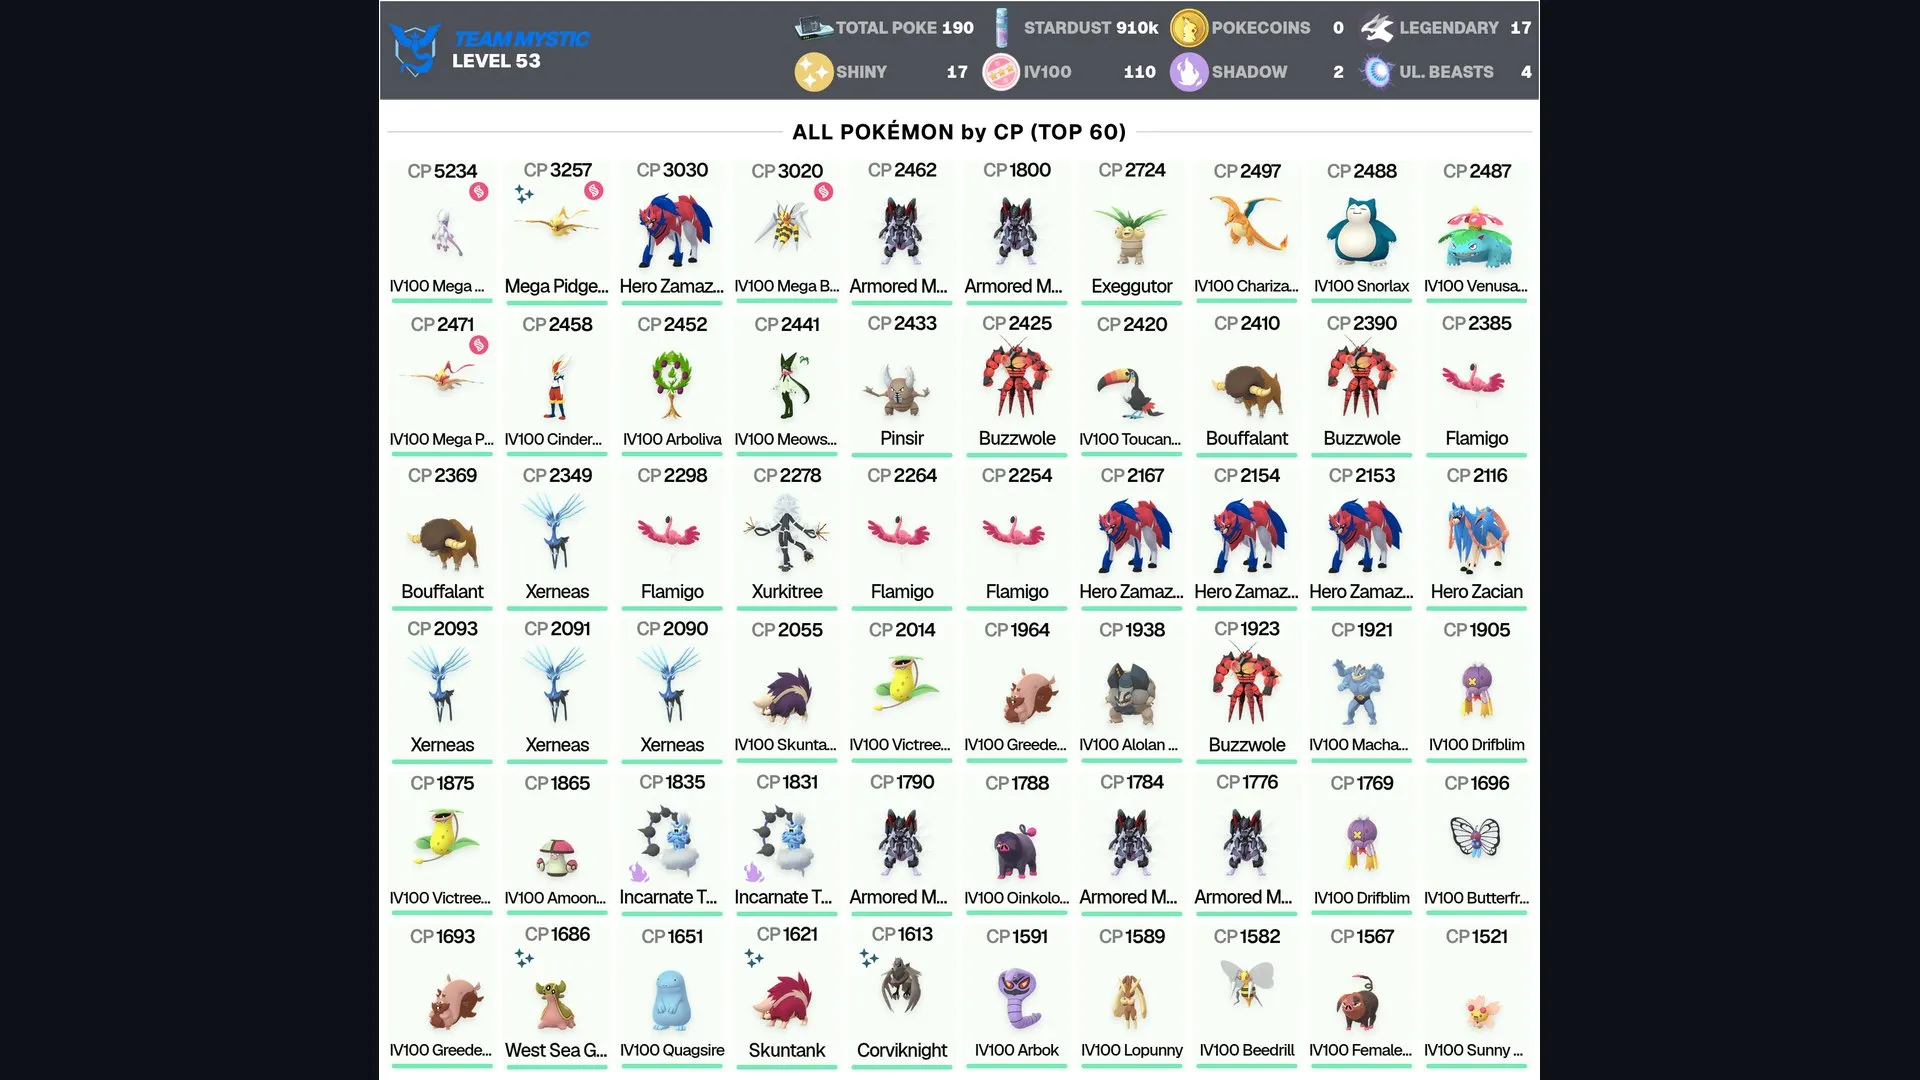Click the mega badge on CP3020 Mega Beedrill
This screenshot has height=1080, width=1920.
click(x=823, y=192)
